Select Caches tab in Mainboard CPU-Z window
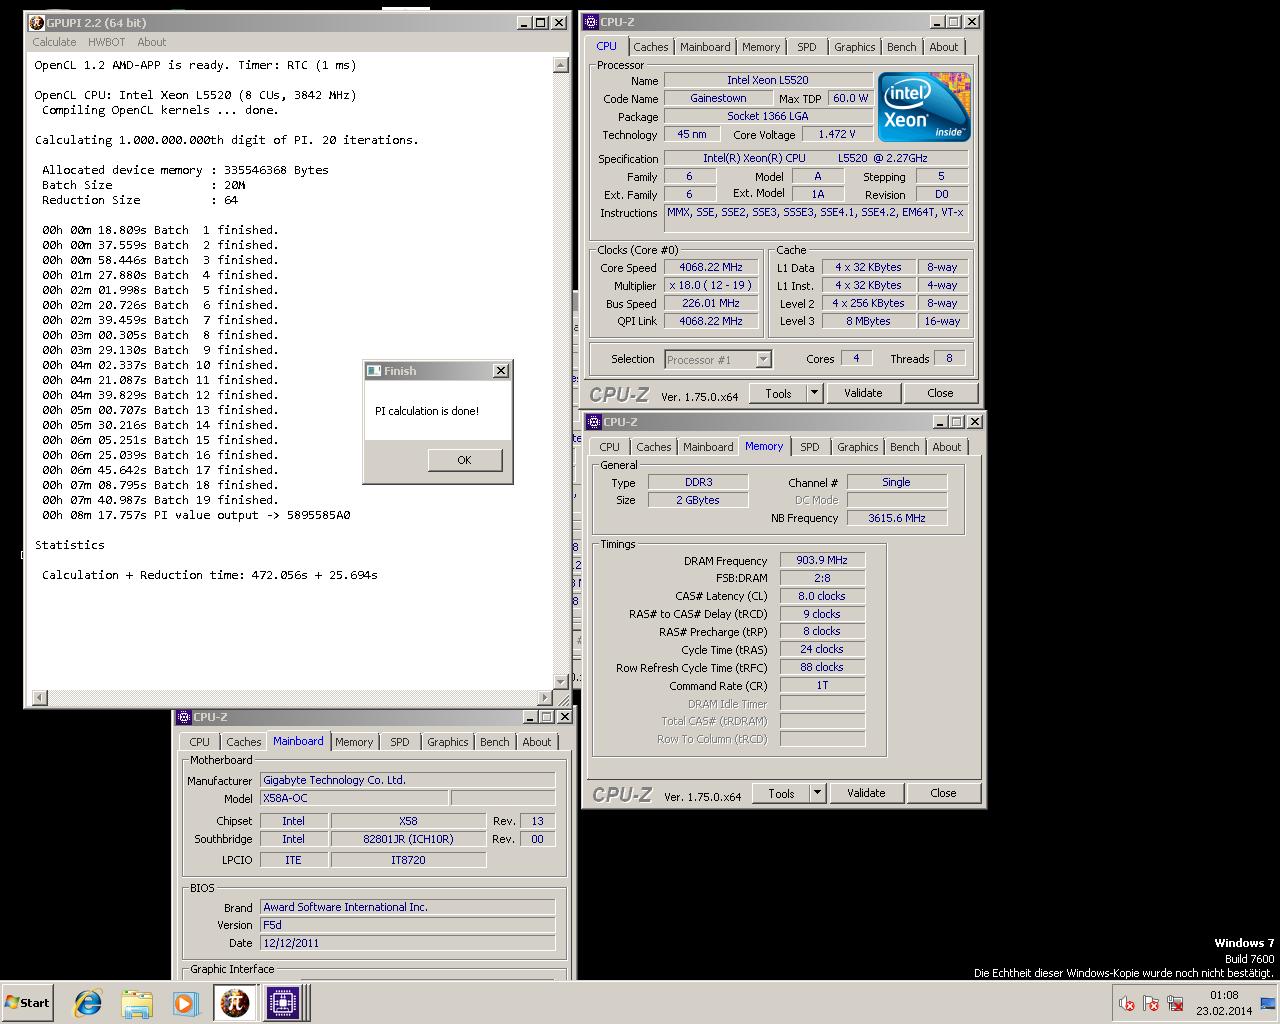The height and width of the screenshot is (1024, 1280). pyautogui.click(x=243, y=742)
